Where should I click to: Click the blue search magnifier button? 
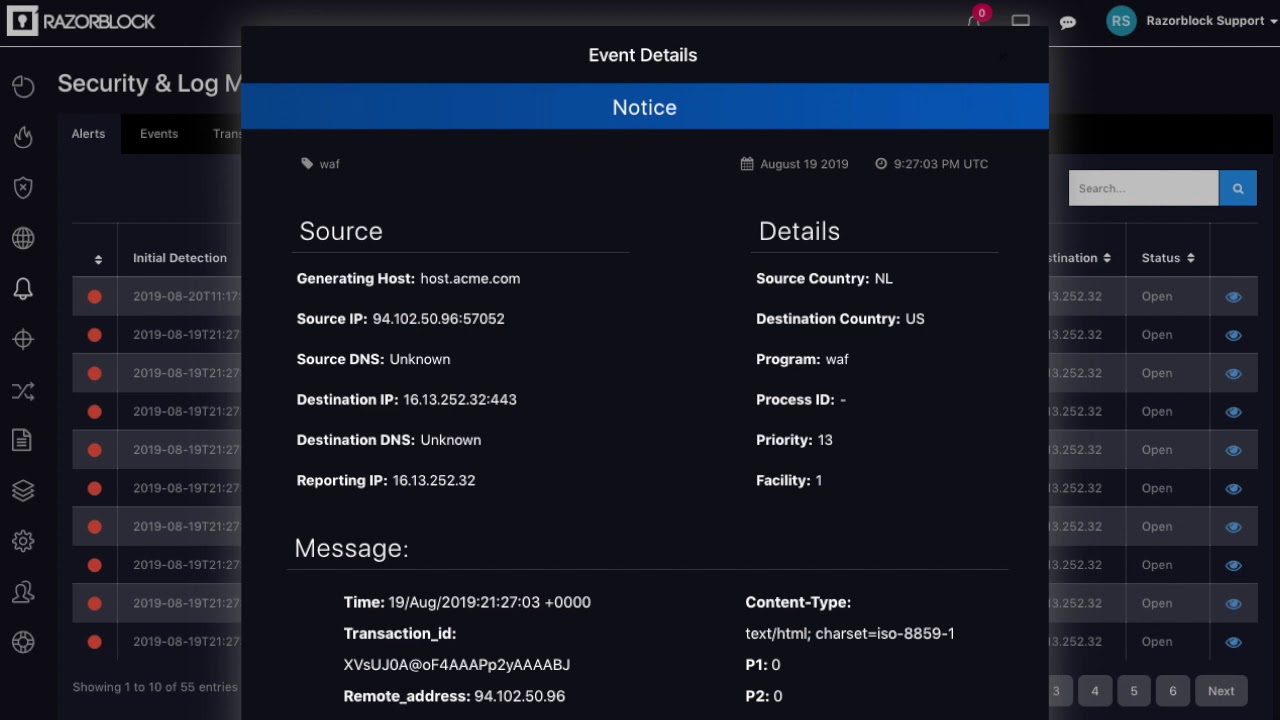pos(1237,188)
